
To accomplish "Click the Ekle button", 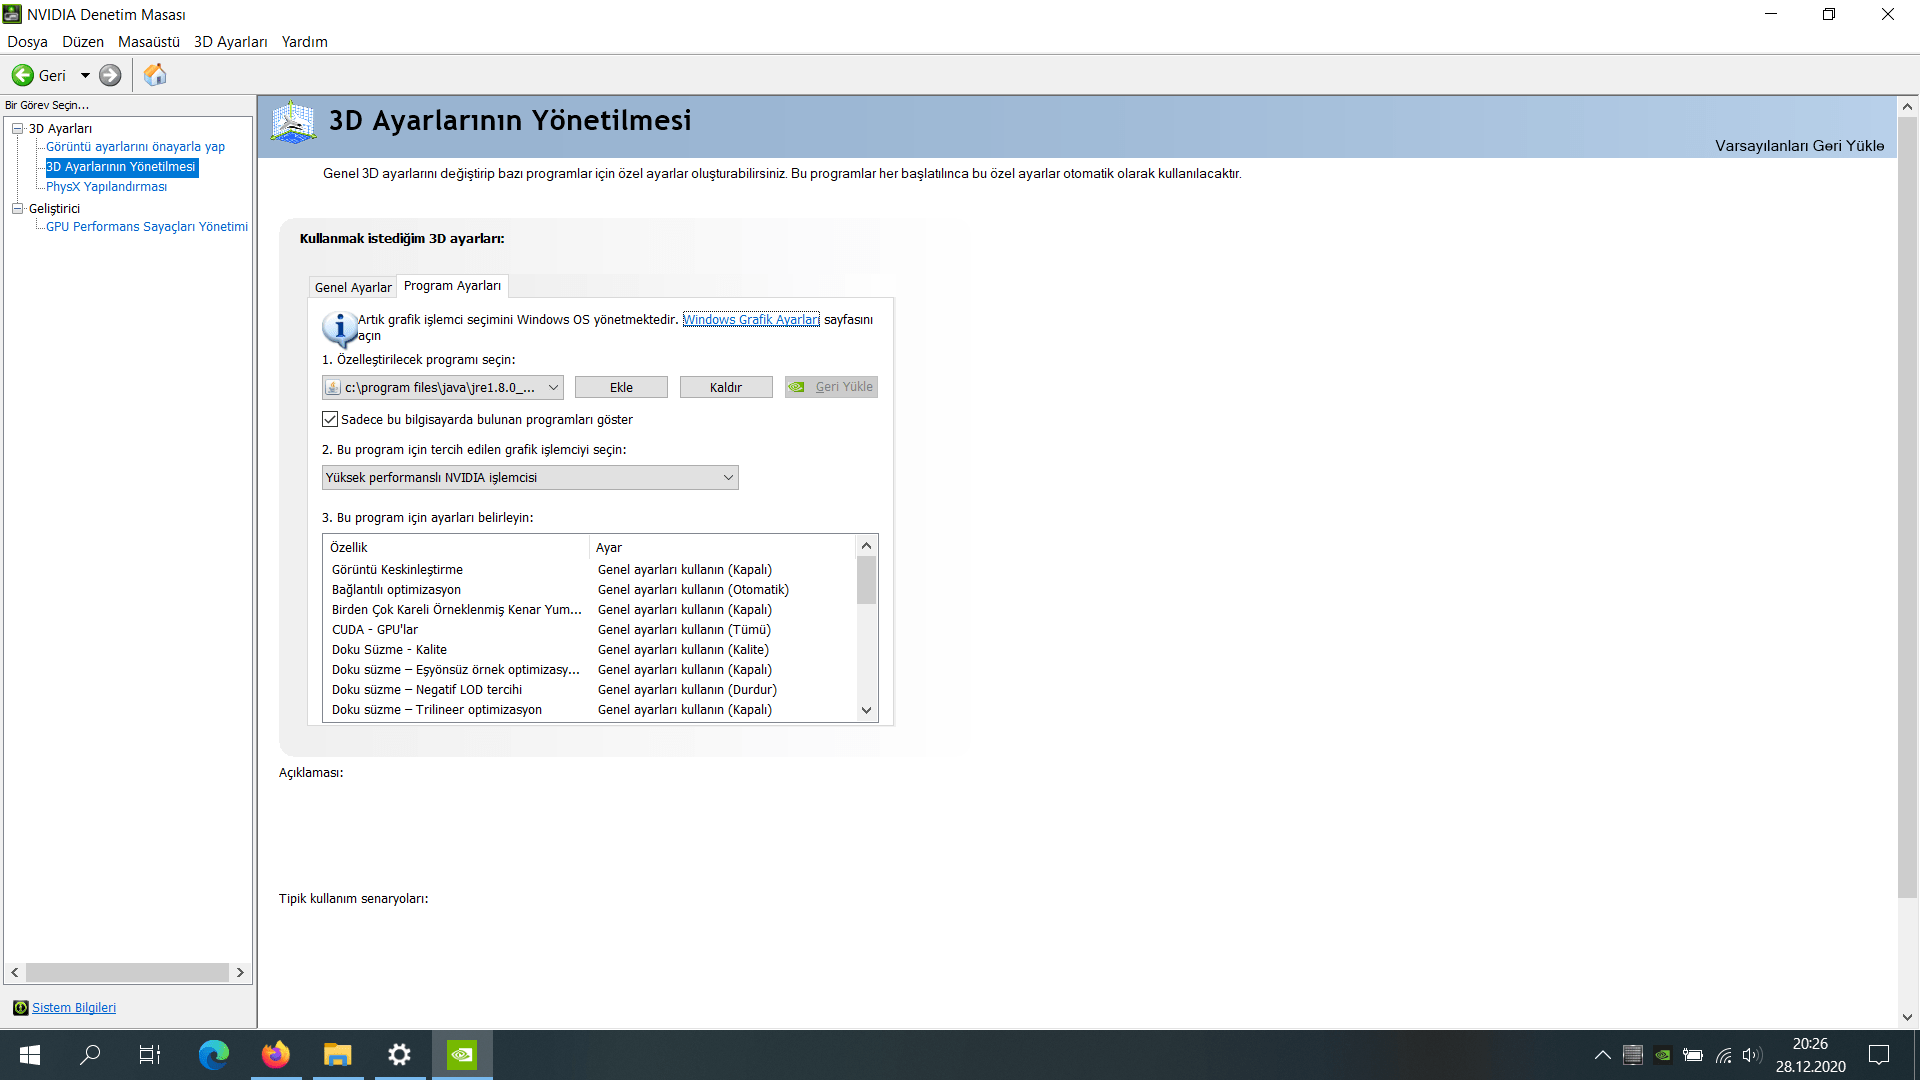I will pyautogui.click(x=621, y=387).
